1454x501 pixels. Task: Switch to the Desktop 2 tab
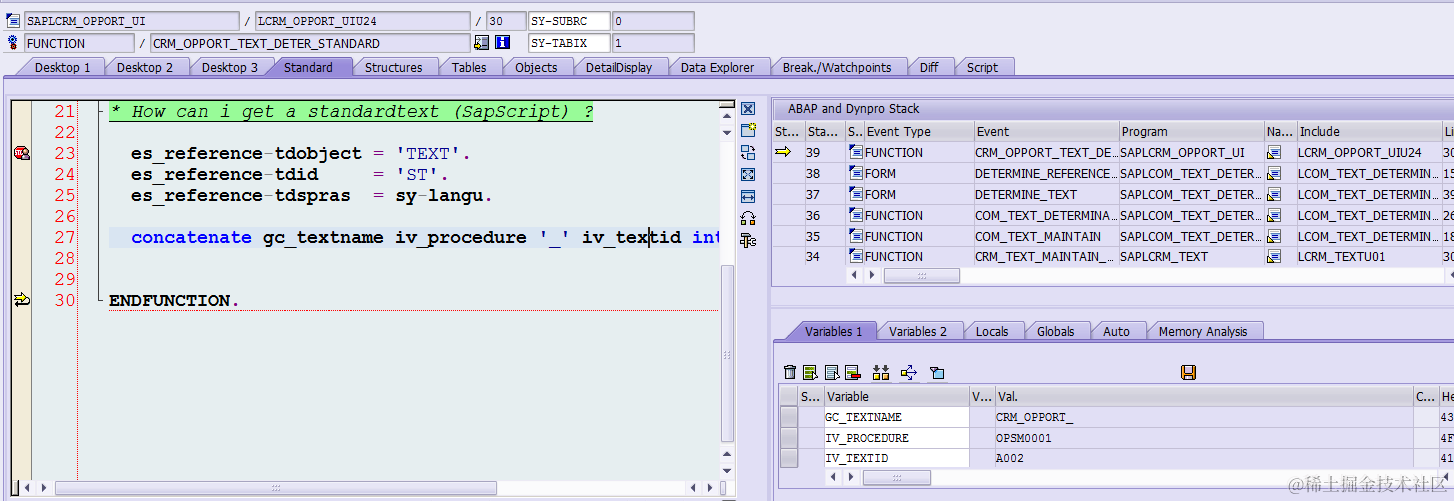pyautogui.click(x=145, y=67)
